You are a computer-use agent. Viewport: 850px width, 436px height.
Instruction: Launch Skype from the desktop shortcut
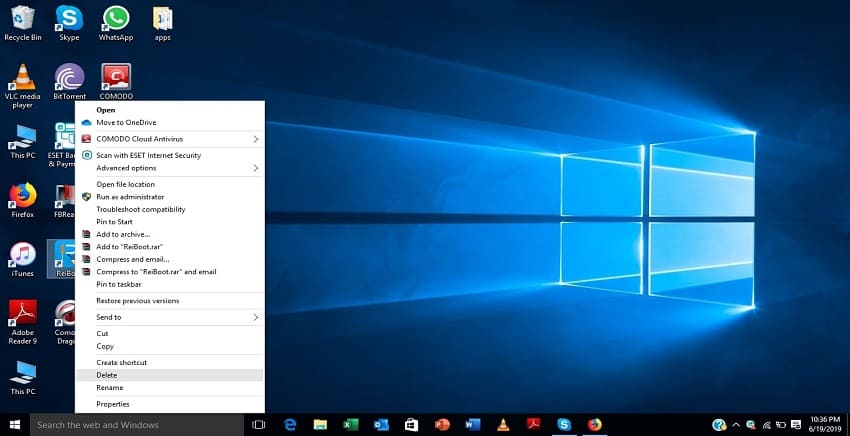69,23
